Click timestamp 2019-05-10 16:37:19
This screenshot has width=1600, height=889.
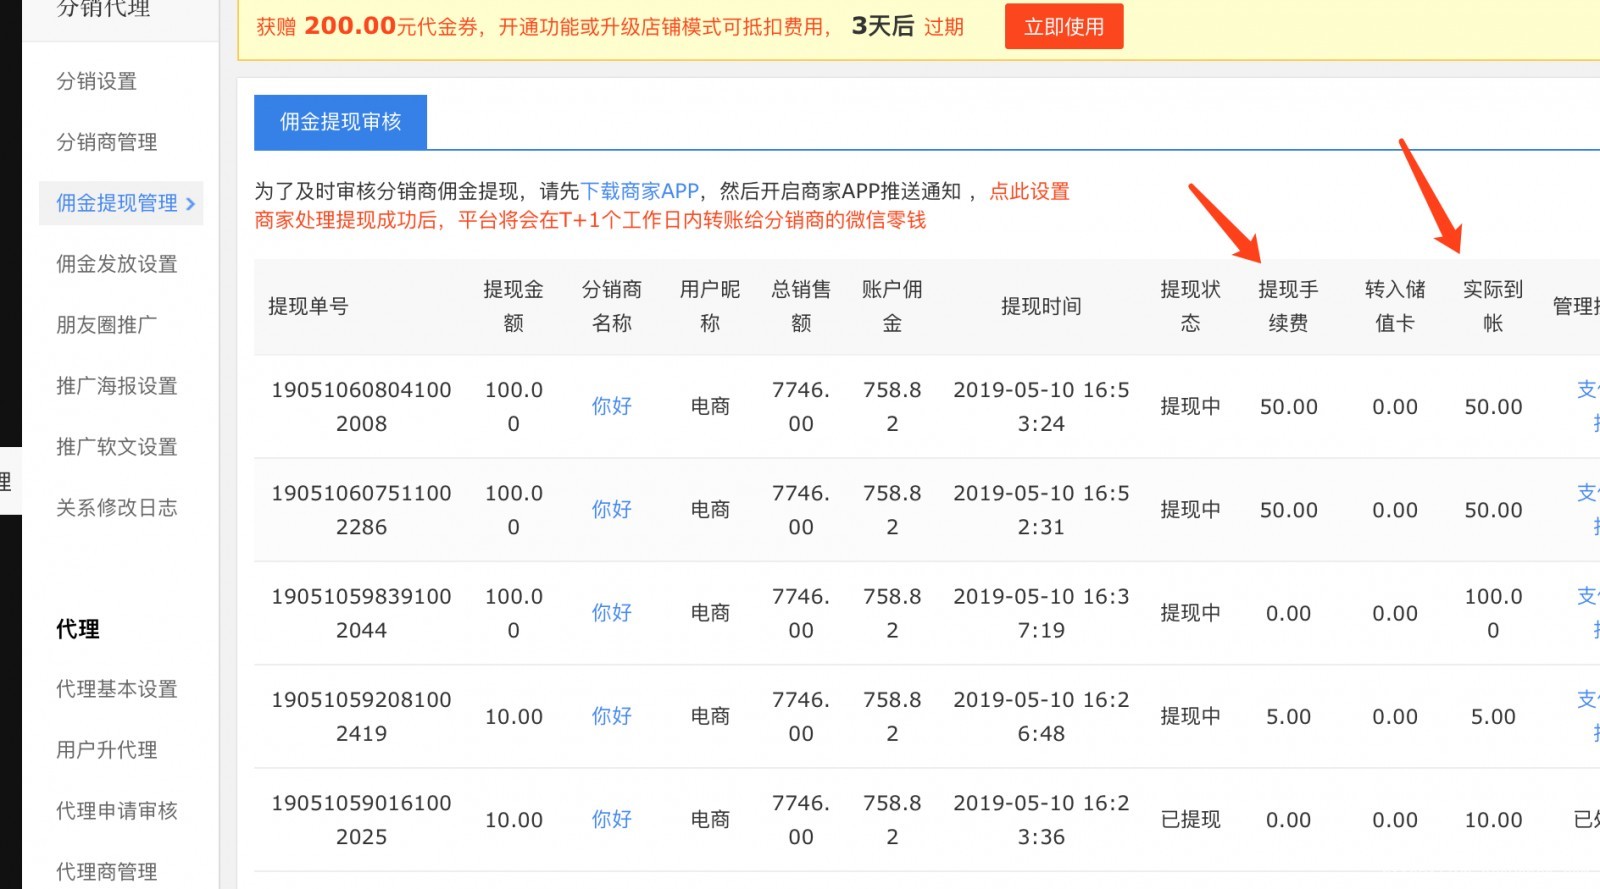tap(1041, 613)
